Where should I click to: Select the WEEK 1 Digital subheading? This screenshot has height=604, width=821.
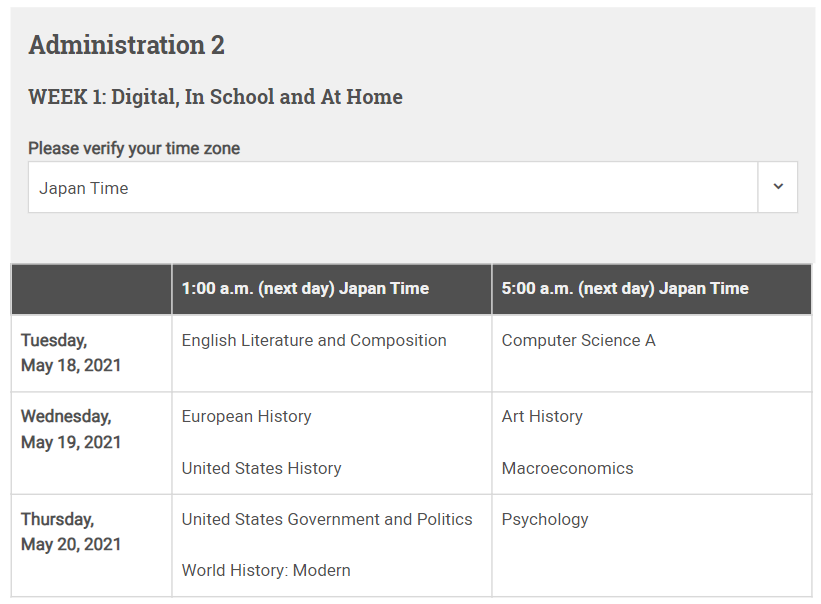(215, 97)
